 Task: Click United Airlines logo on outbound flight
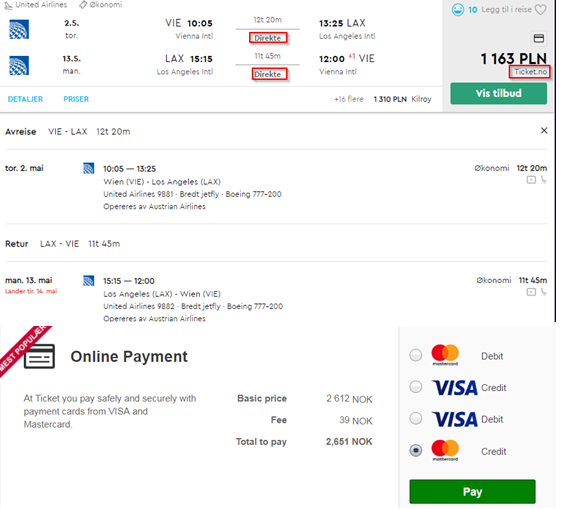pyautogui.click(x=19, y=29)
